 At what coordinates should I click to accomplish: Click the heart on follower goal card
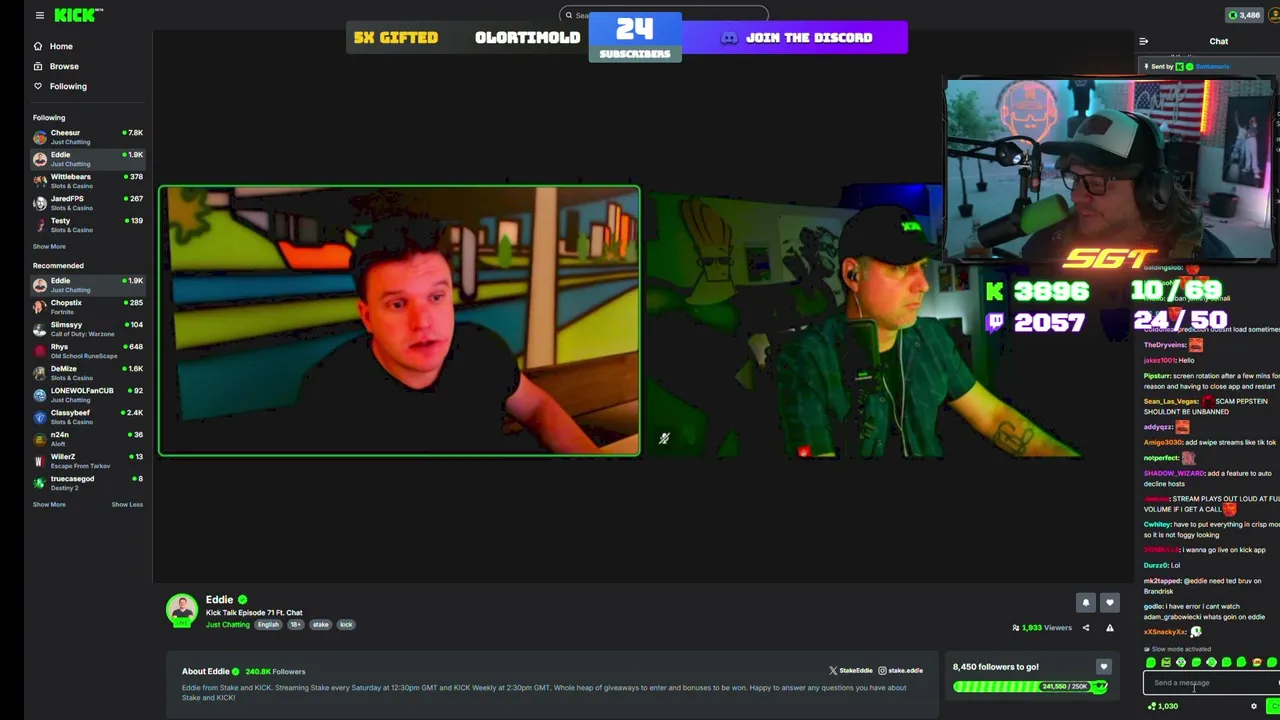click(1103, 667)
